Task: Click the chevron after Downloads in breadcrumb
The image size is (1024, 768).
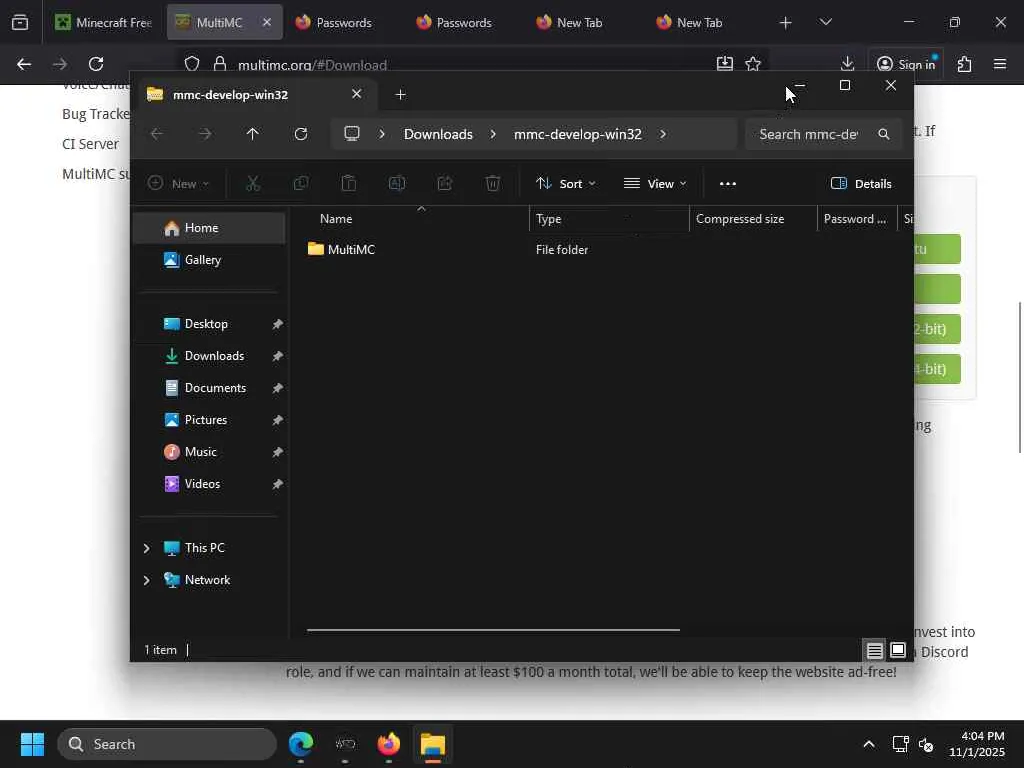Action: (493, 134)
